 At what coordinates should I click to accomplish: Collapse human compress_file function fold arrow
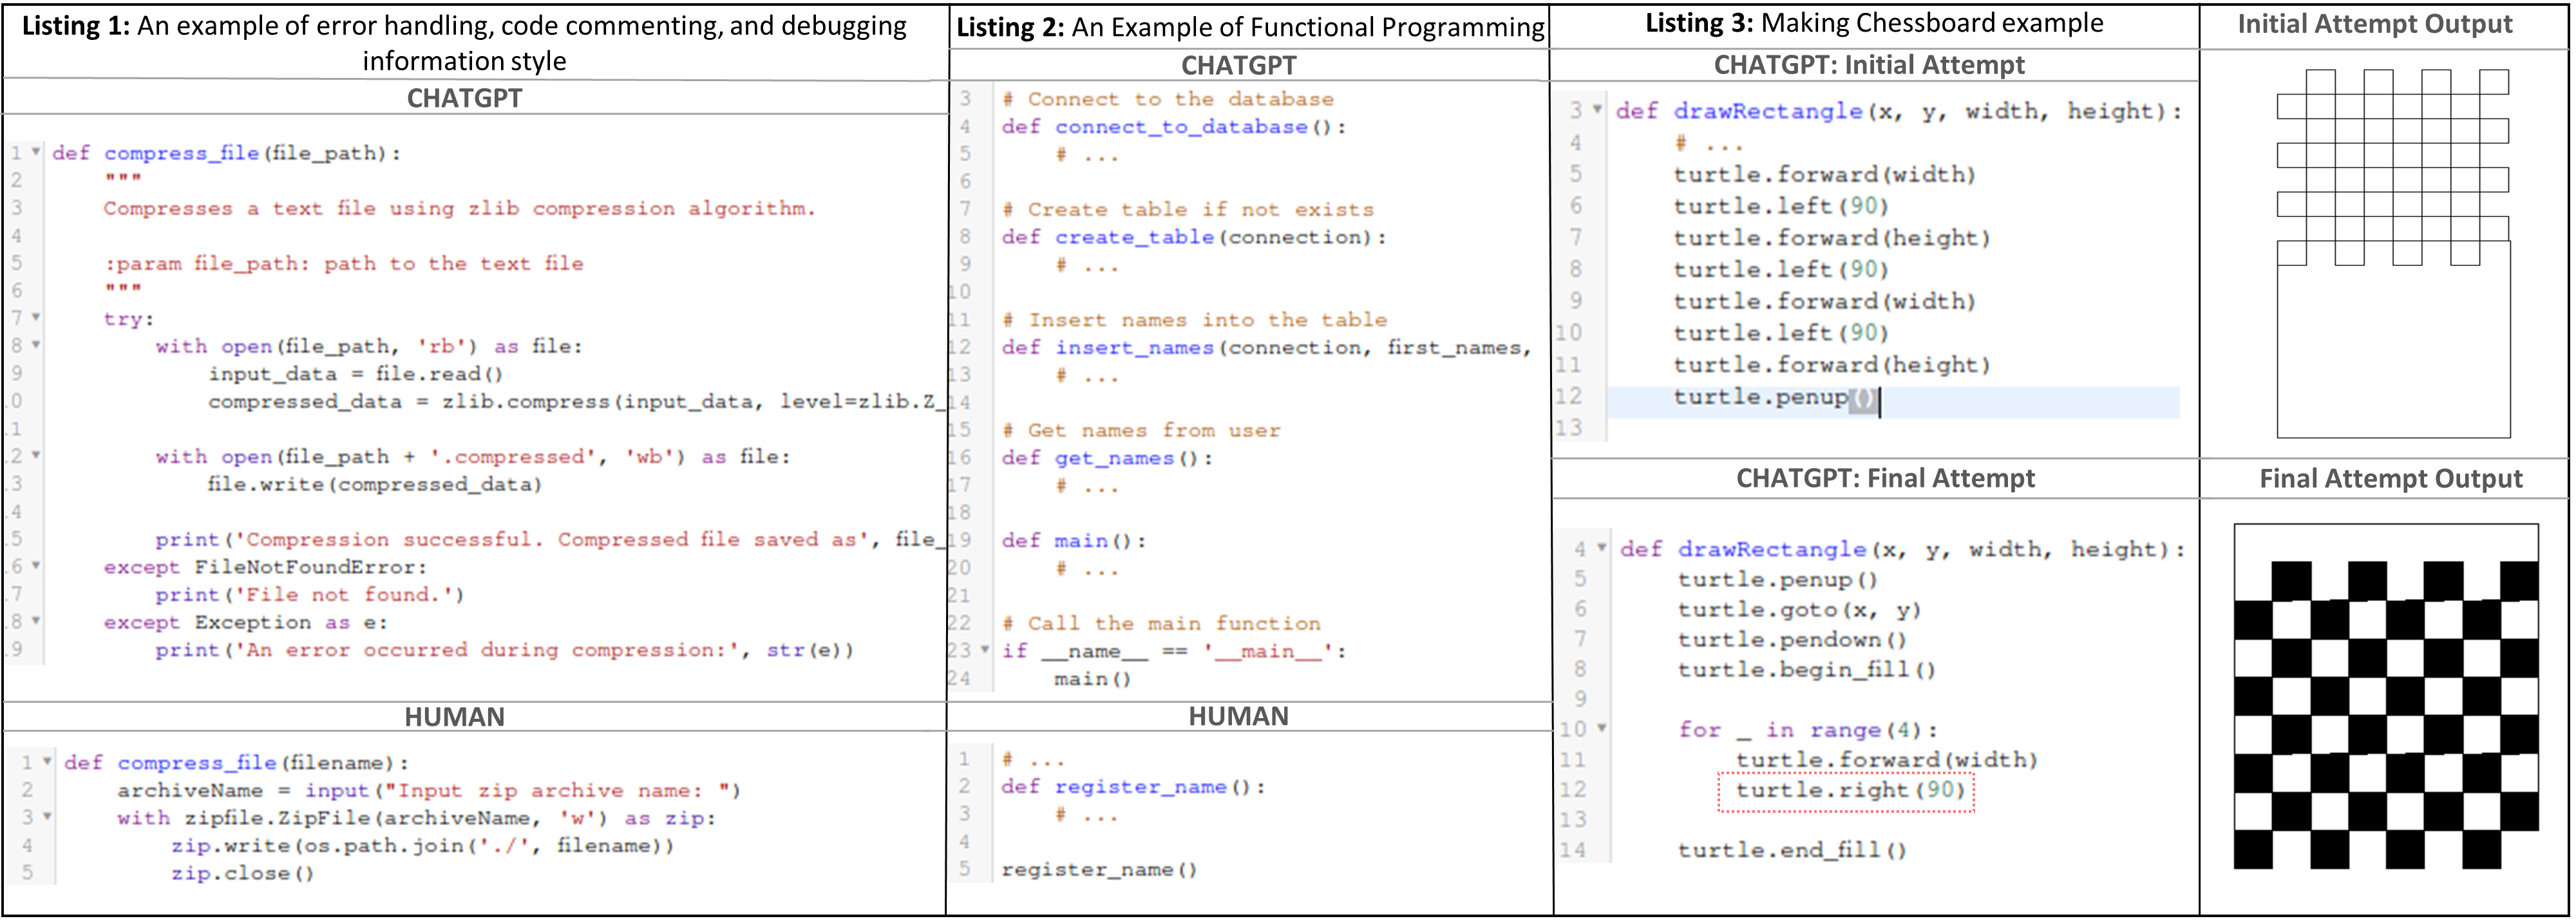pyautogui.click(x=47, y=761)
